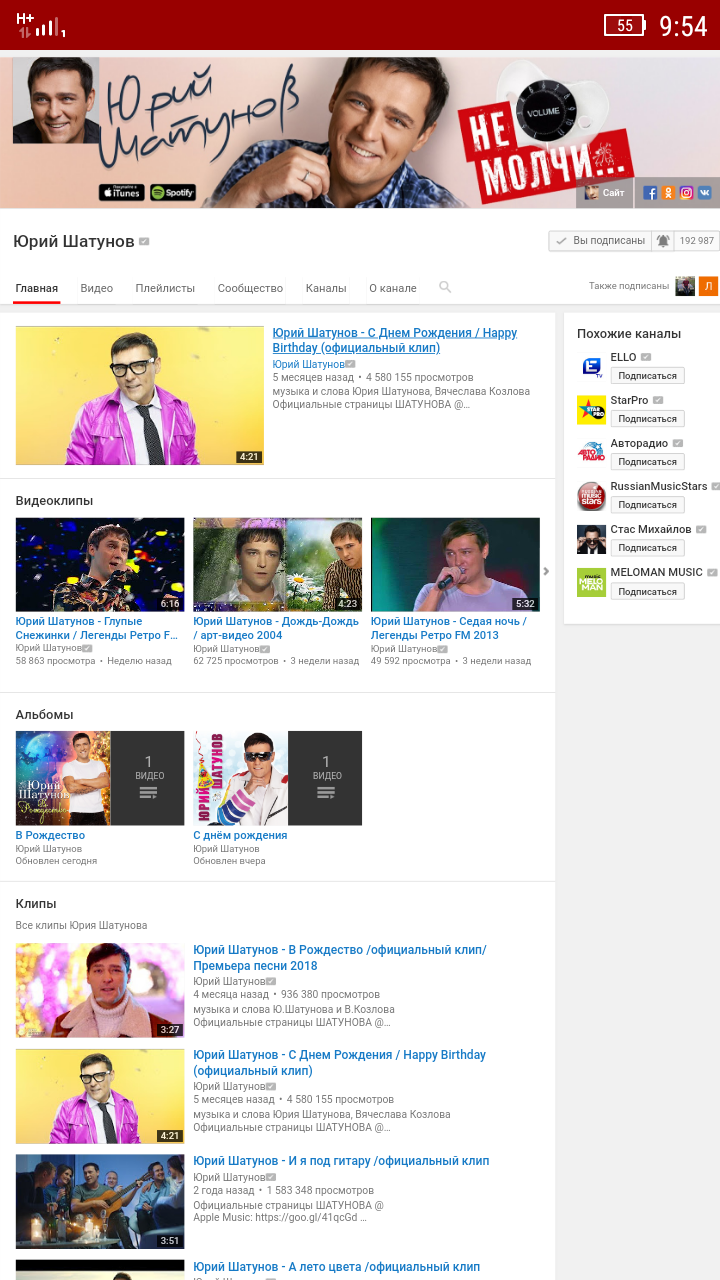Subscribe to the MELOMAN MUSIC channel

tap(647, 591)
